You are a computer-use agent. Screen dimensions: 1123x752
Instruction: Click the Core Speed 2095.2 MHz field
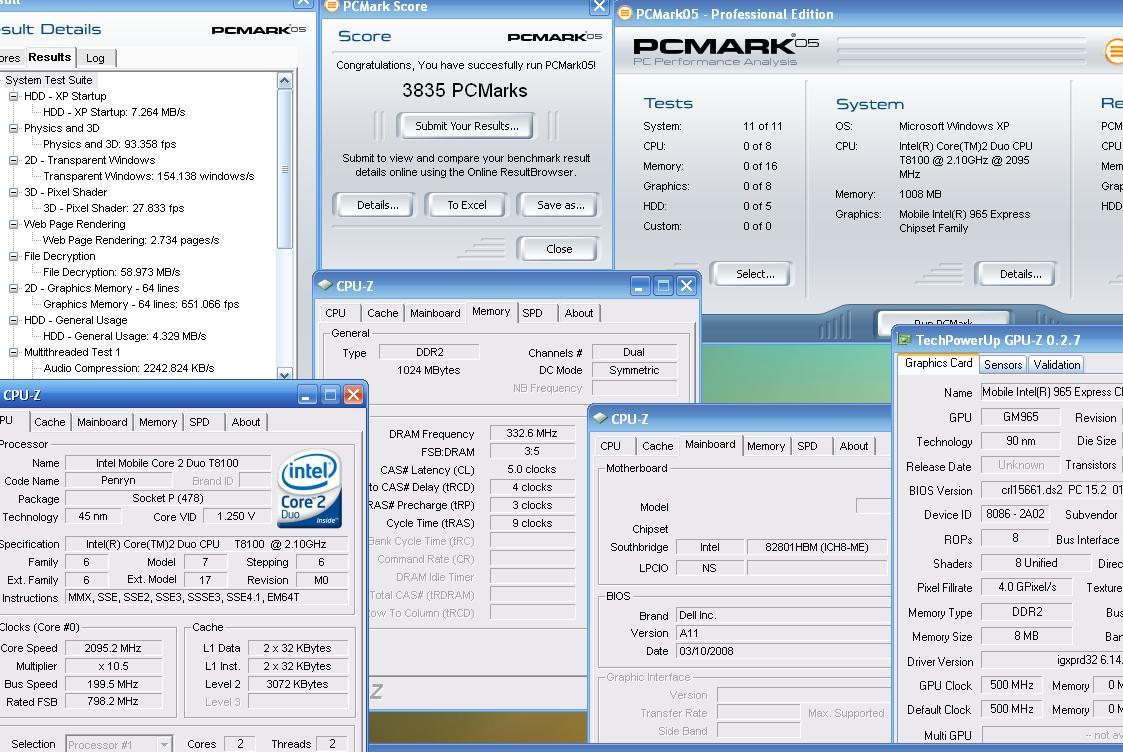(113, 648)
